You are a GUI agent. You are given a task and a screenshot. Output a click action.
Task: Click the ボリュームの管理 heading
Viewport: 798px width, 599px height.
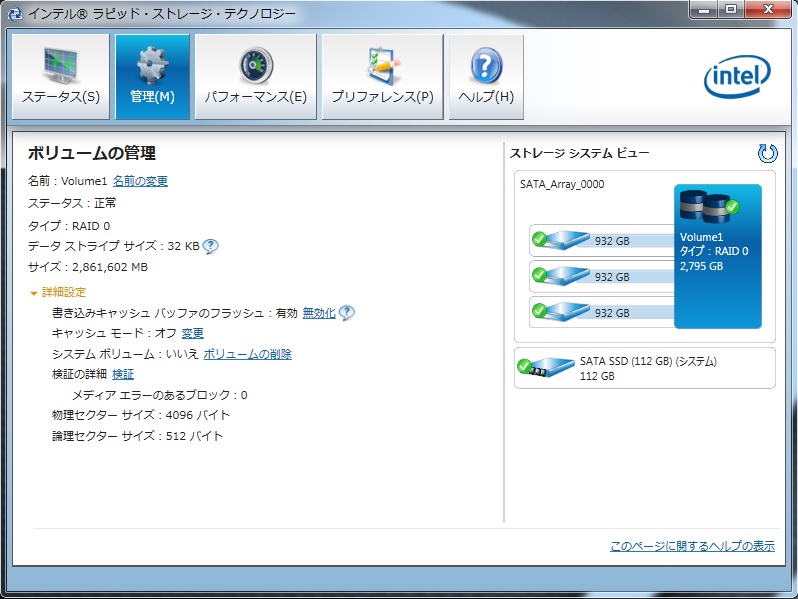click(x=92, y=153)
